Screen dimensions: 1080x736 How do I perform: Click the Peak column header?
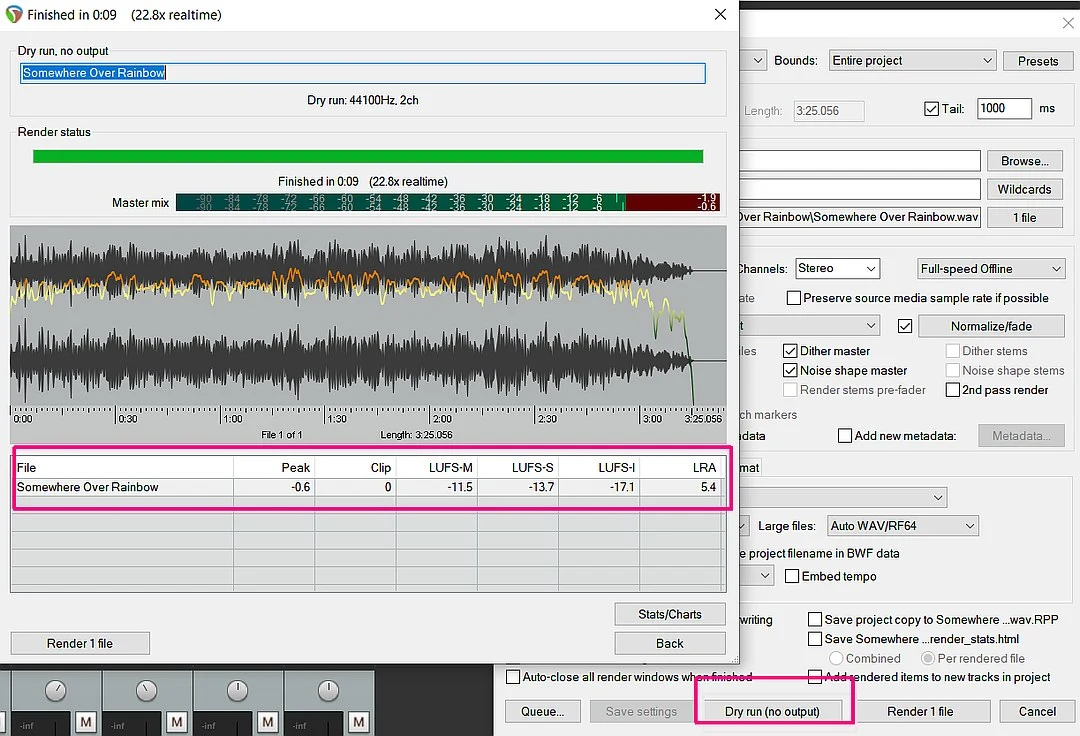pyautogui.click(x=274, y=467)
